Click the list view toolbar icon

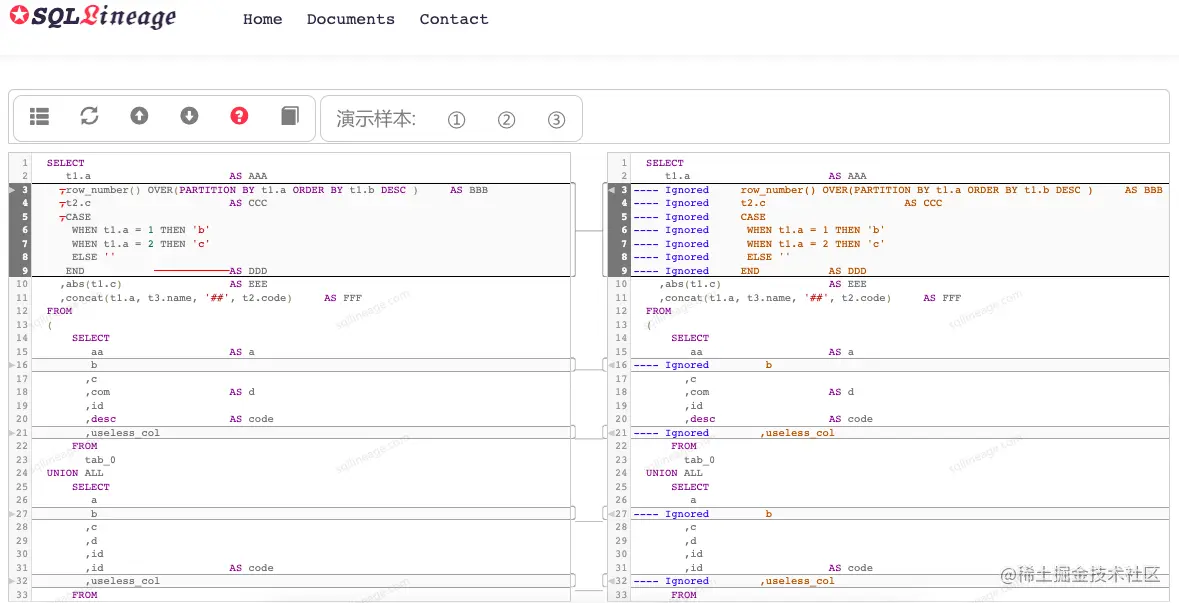[x=39, y=116]
